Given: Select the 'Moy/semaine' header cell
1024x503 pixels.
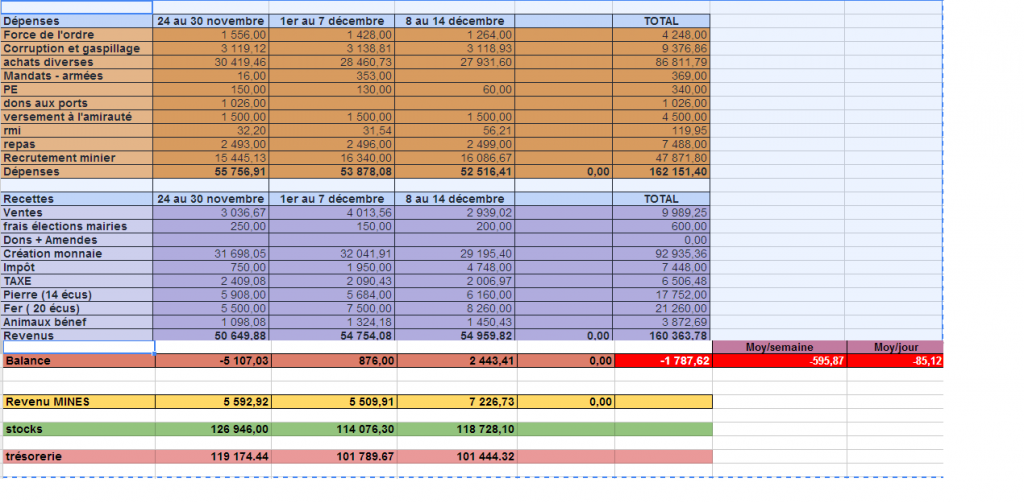Looking at the screenshot, I should [x=780, y=348].
